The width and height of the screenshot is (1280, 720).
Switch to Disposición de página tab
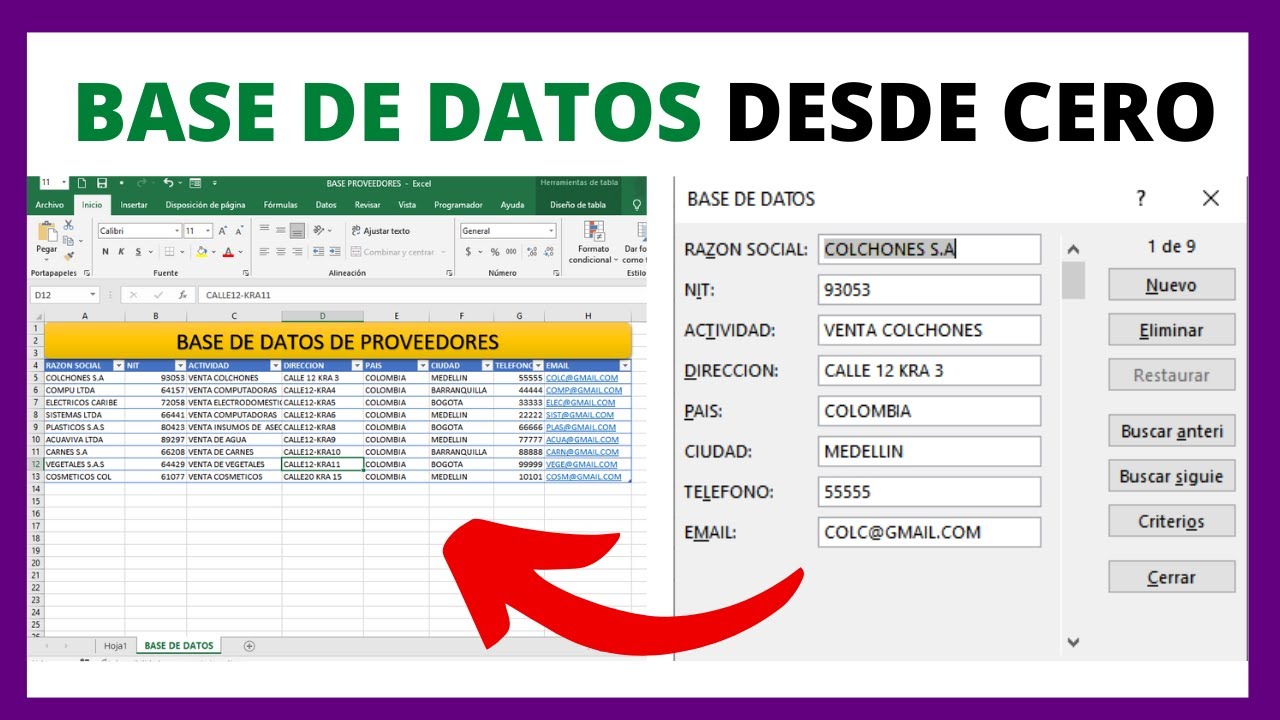[205, 205]
